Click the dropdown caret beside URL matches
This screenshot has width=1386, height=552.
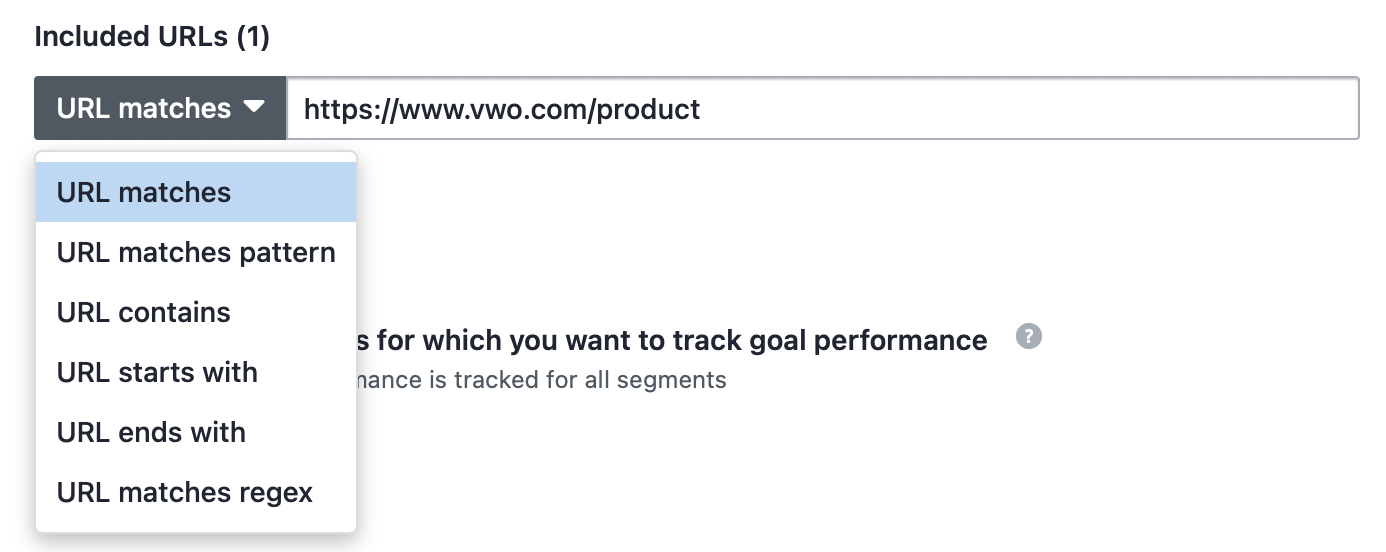pyautogui.click(x=254, y=107)
